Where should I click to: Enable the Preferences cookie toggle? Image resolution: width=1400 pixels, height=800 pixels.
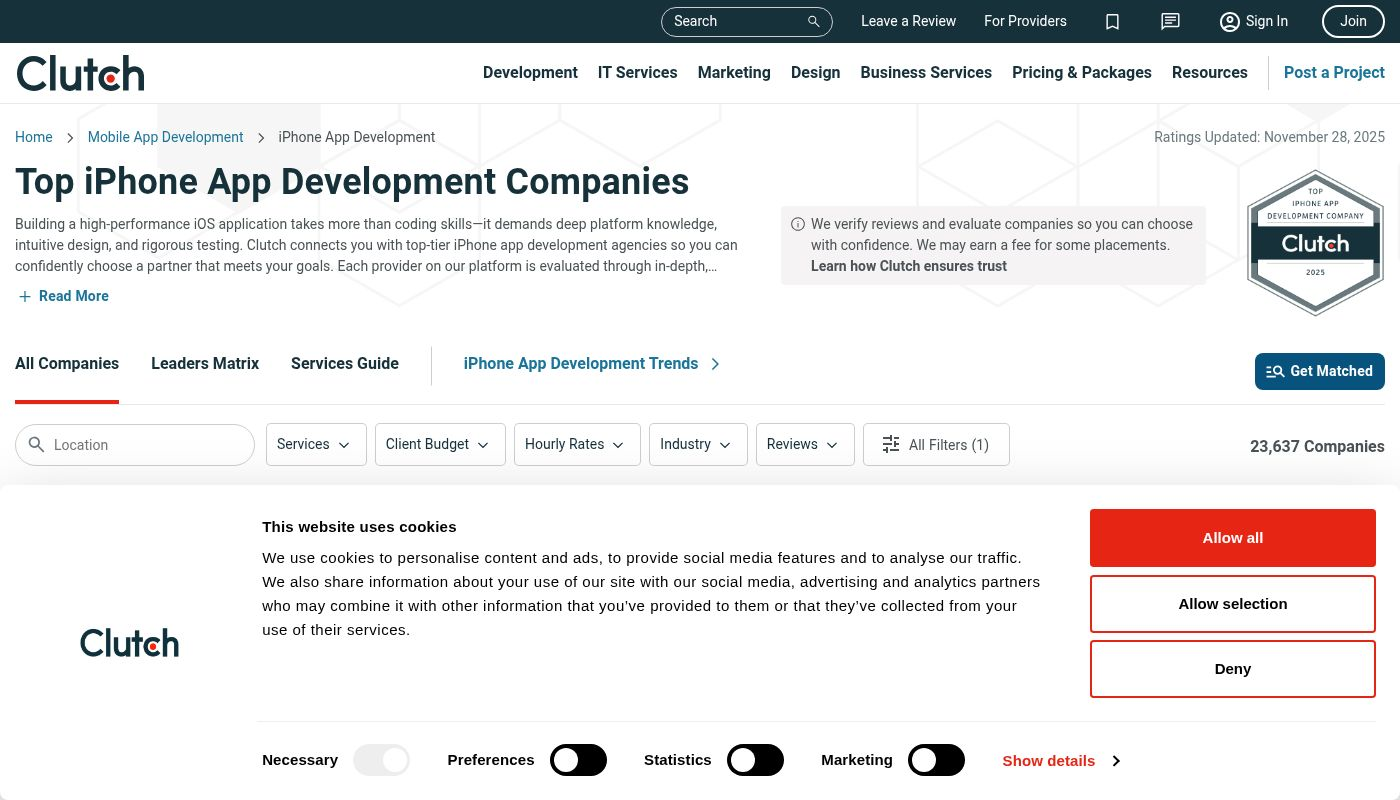(x=579, y=760)
